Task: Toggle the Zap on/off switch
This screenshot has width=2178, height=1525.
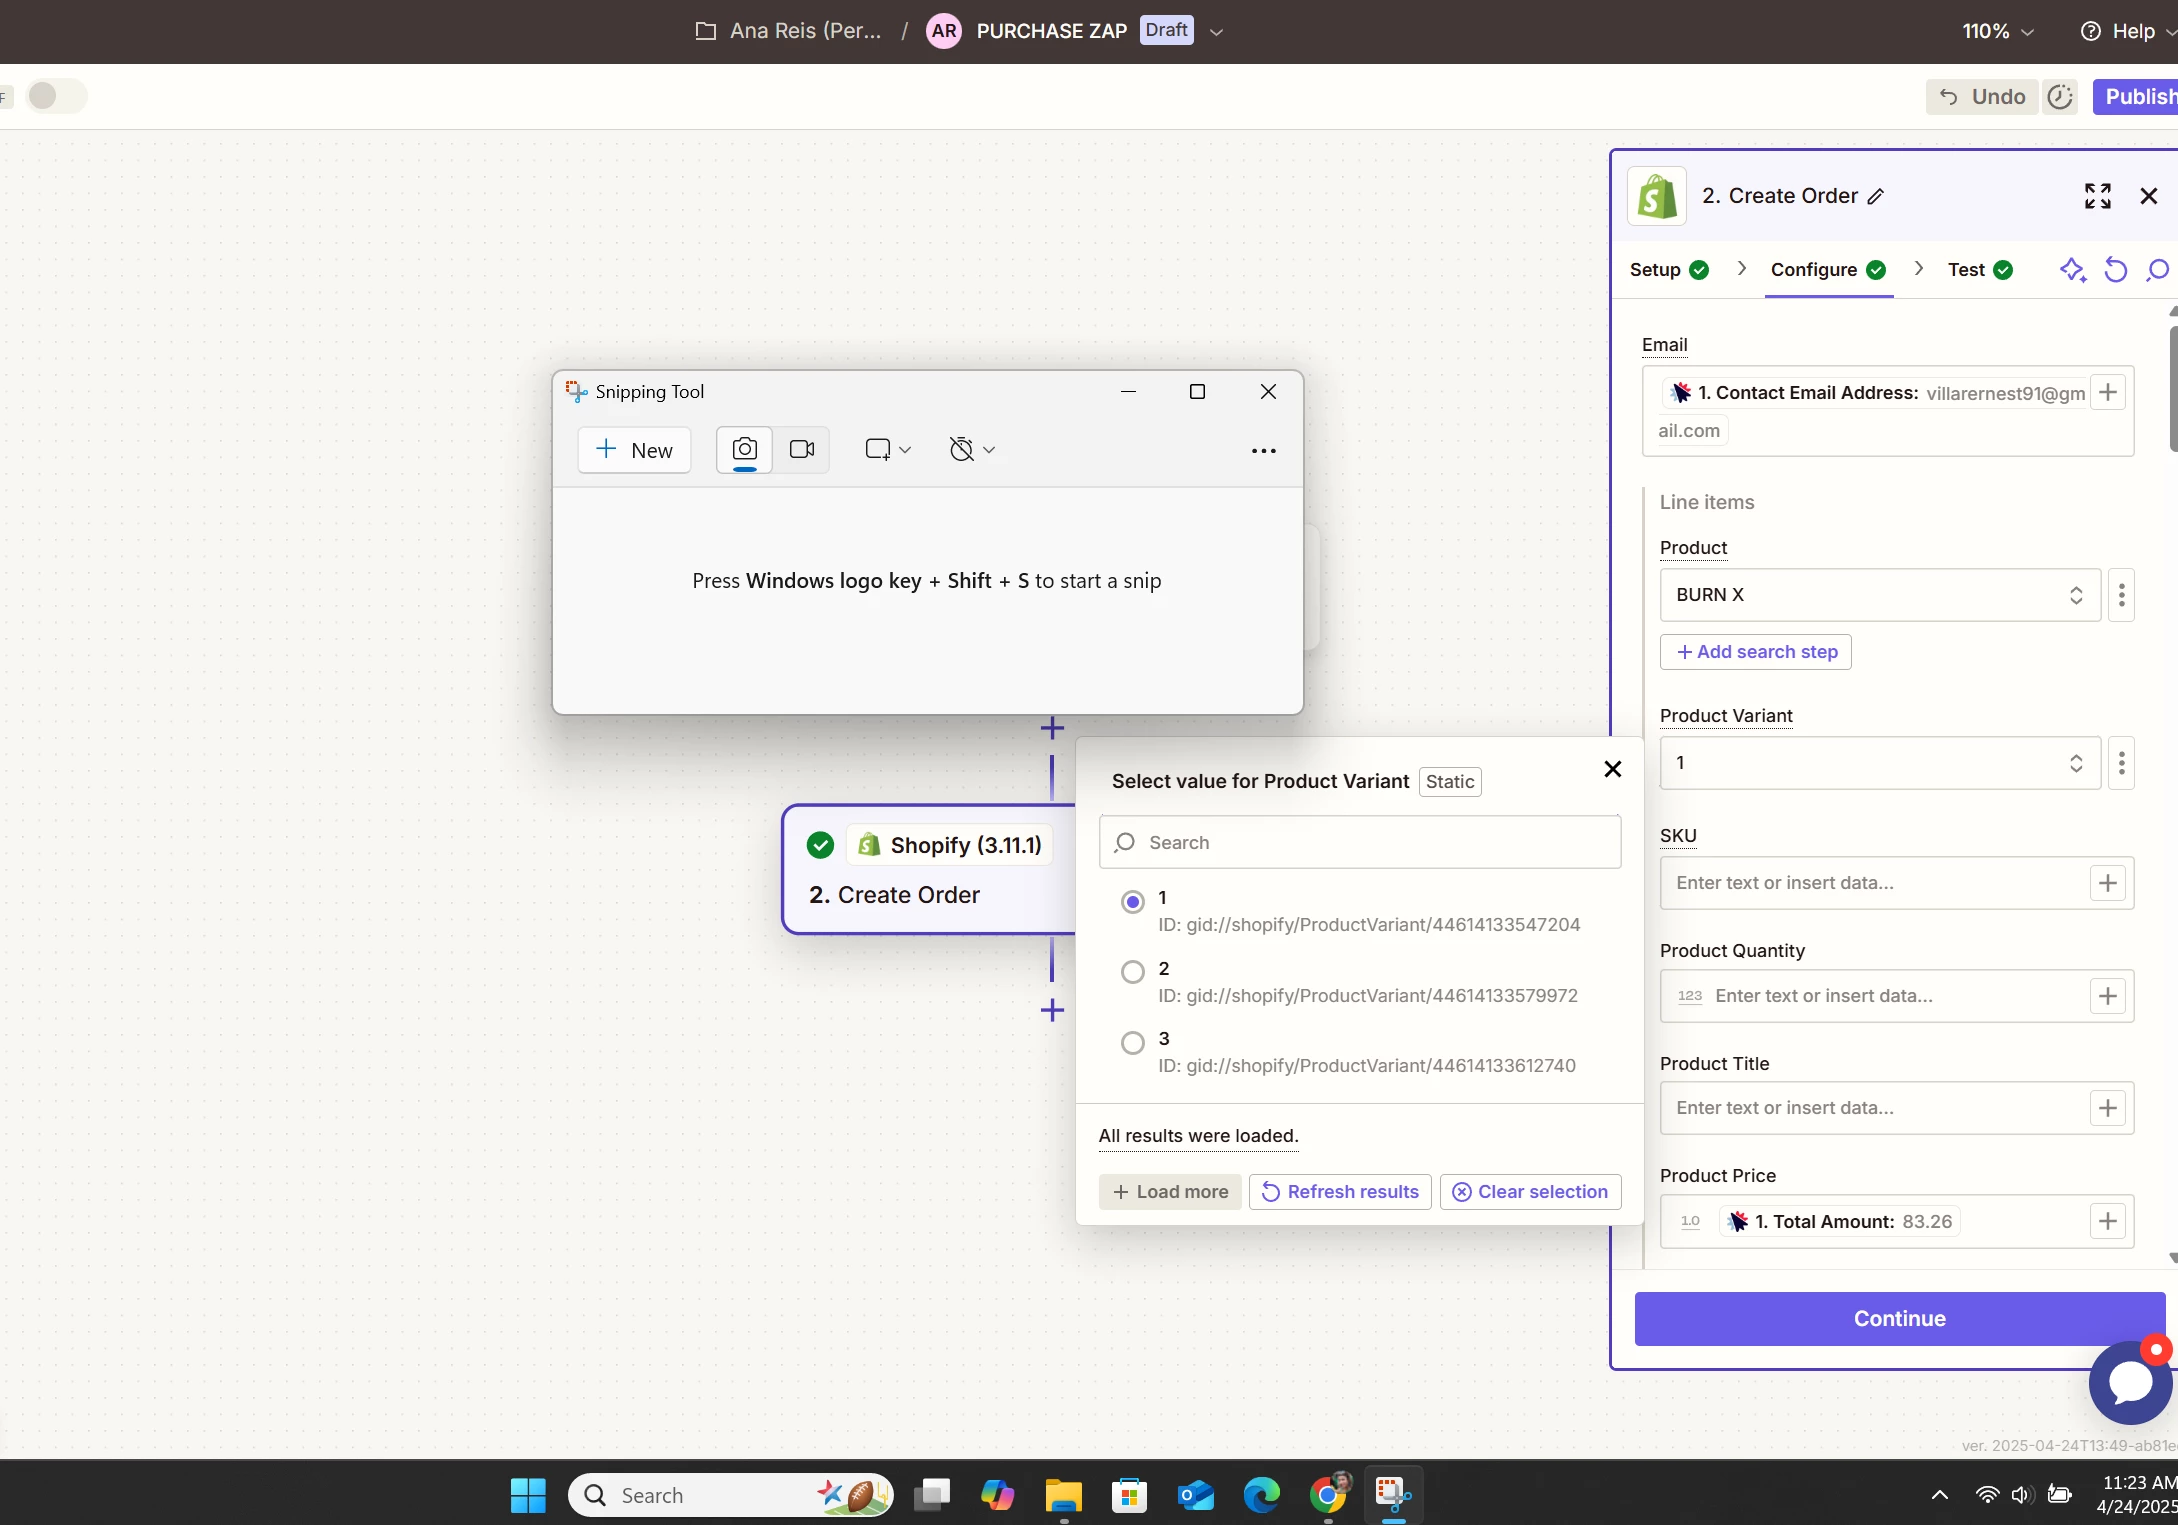Action: pyautogui.click(x=56, y=96)
